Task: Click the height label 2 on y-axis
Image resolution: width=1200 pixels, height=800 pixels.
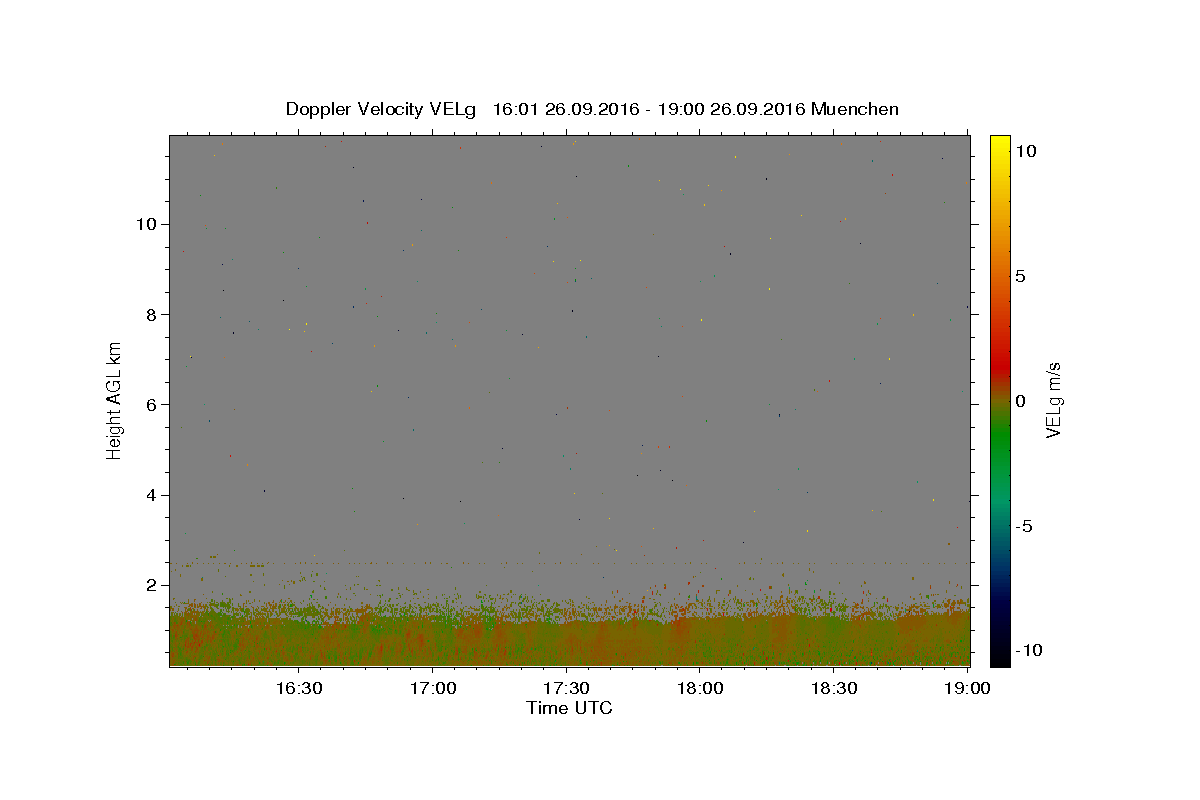Action: tap(150, 585)
